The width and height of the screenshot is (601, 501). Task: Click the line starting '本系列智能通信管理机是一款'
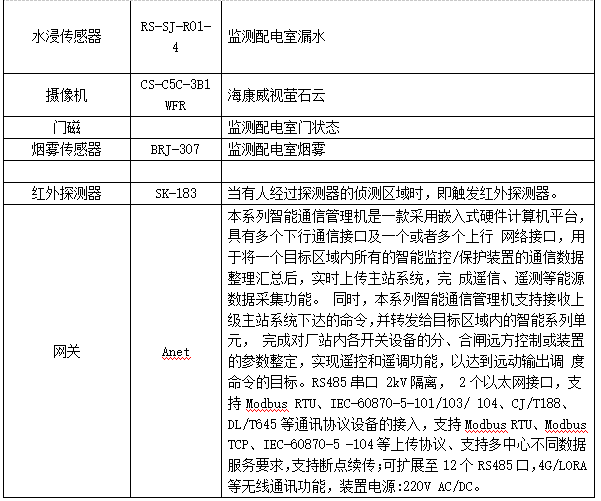coord(406,217)
